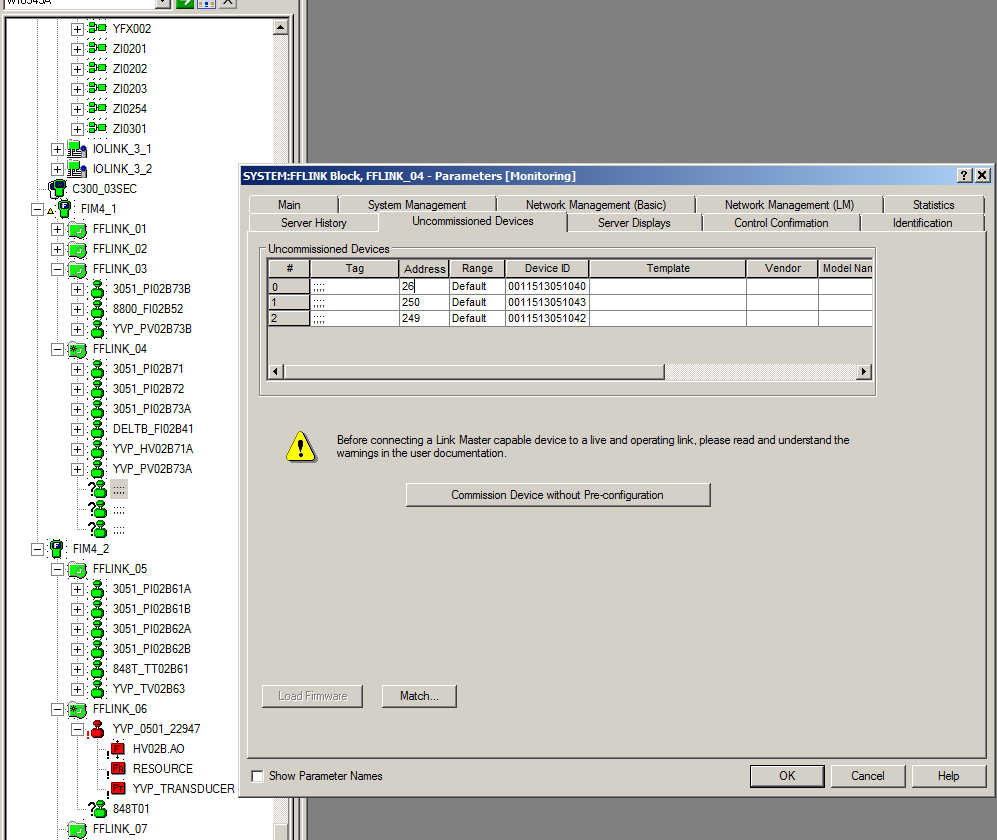Image resolution: width=997 pixels, height=840 pixels.
Task: Click the Address field containing 26
Action: coord(424,285)
